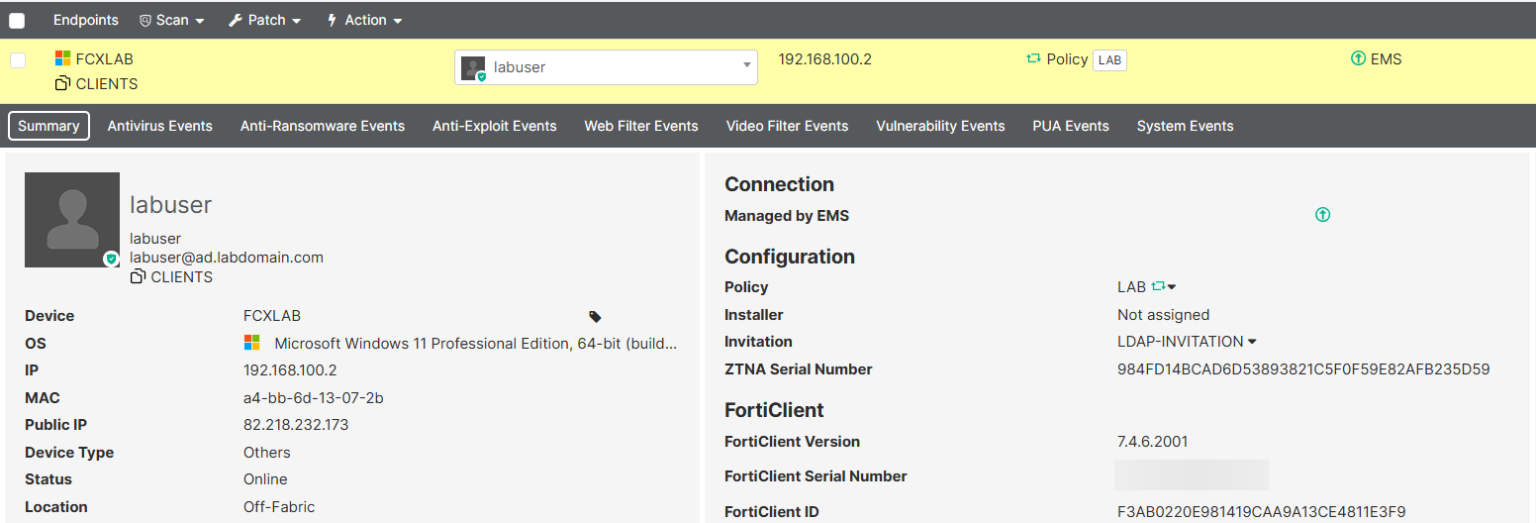1536x523 pixels.
Task: Click the Endpoints header label
Action: coord(85,20)
